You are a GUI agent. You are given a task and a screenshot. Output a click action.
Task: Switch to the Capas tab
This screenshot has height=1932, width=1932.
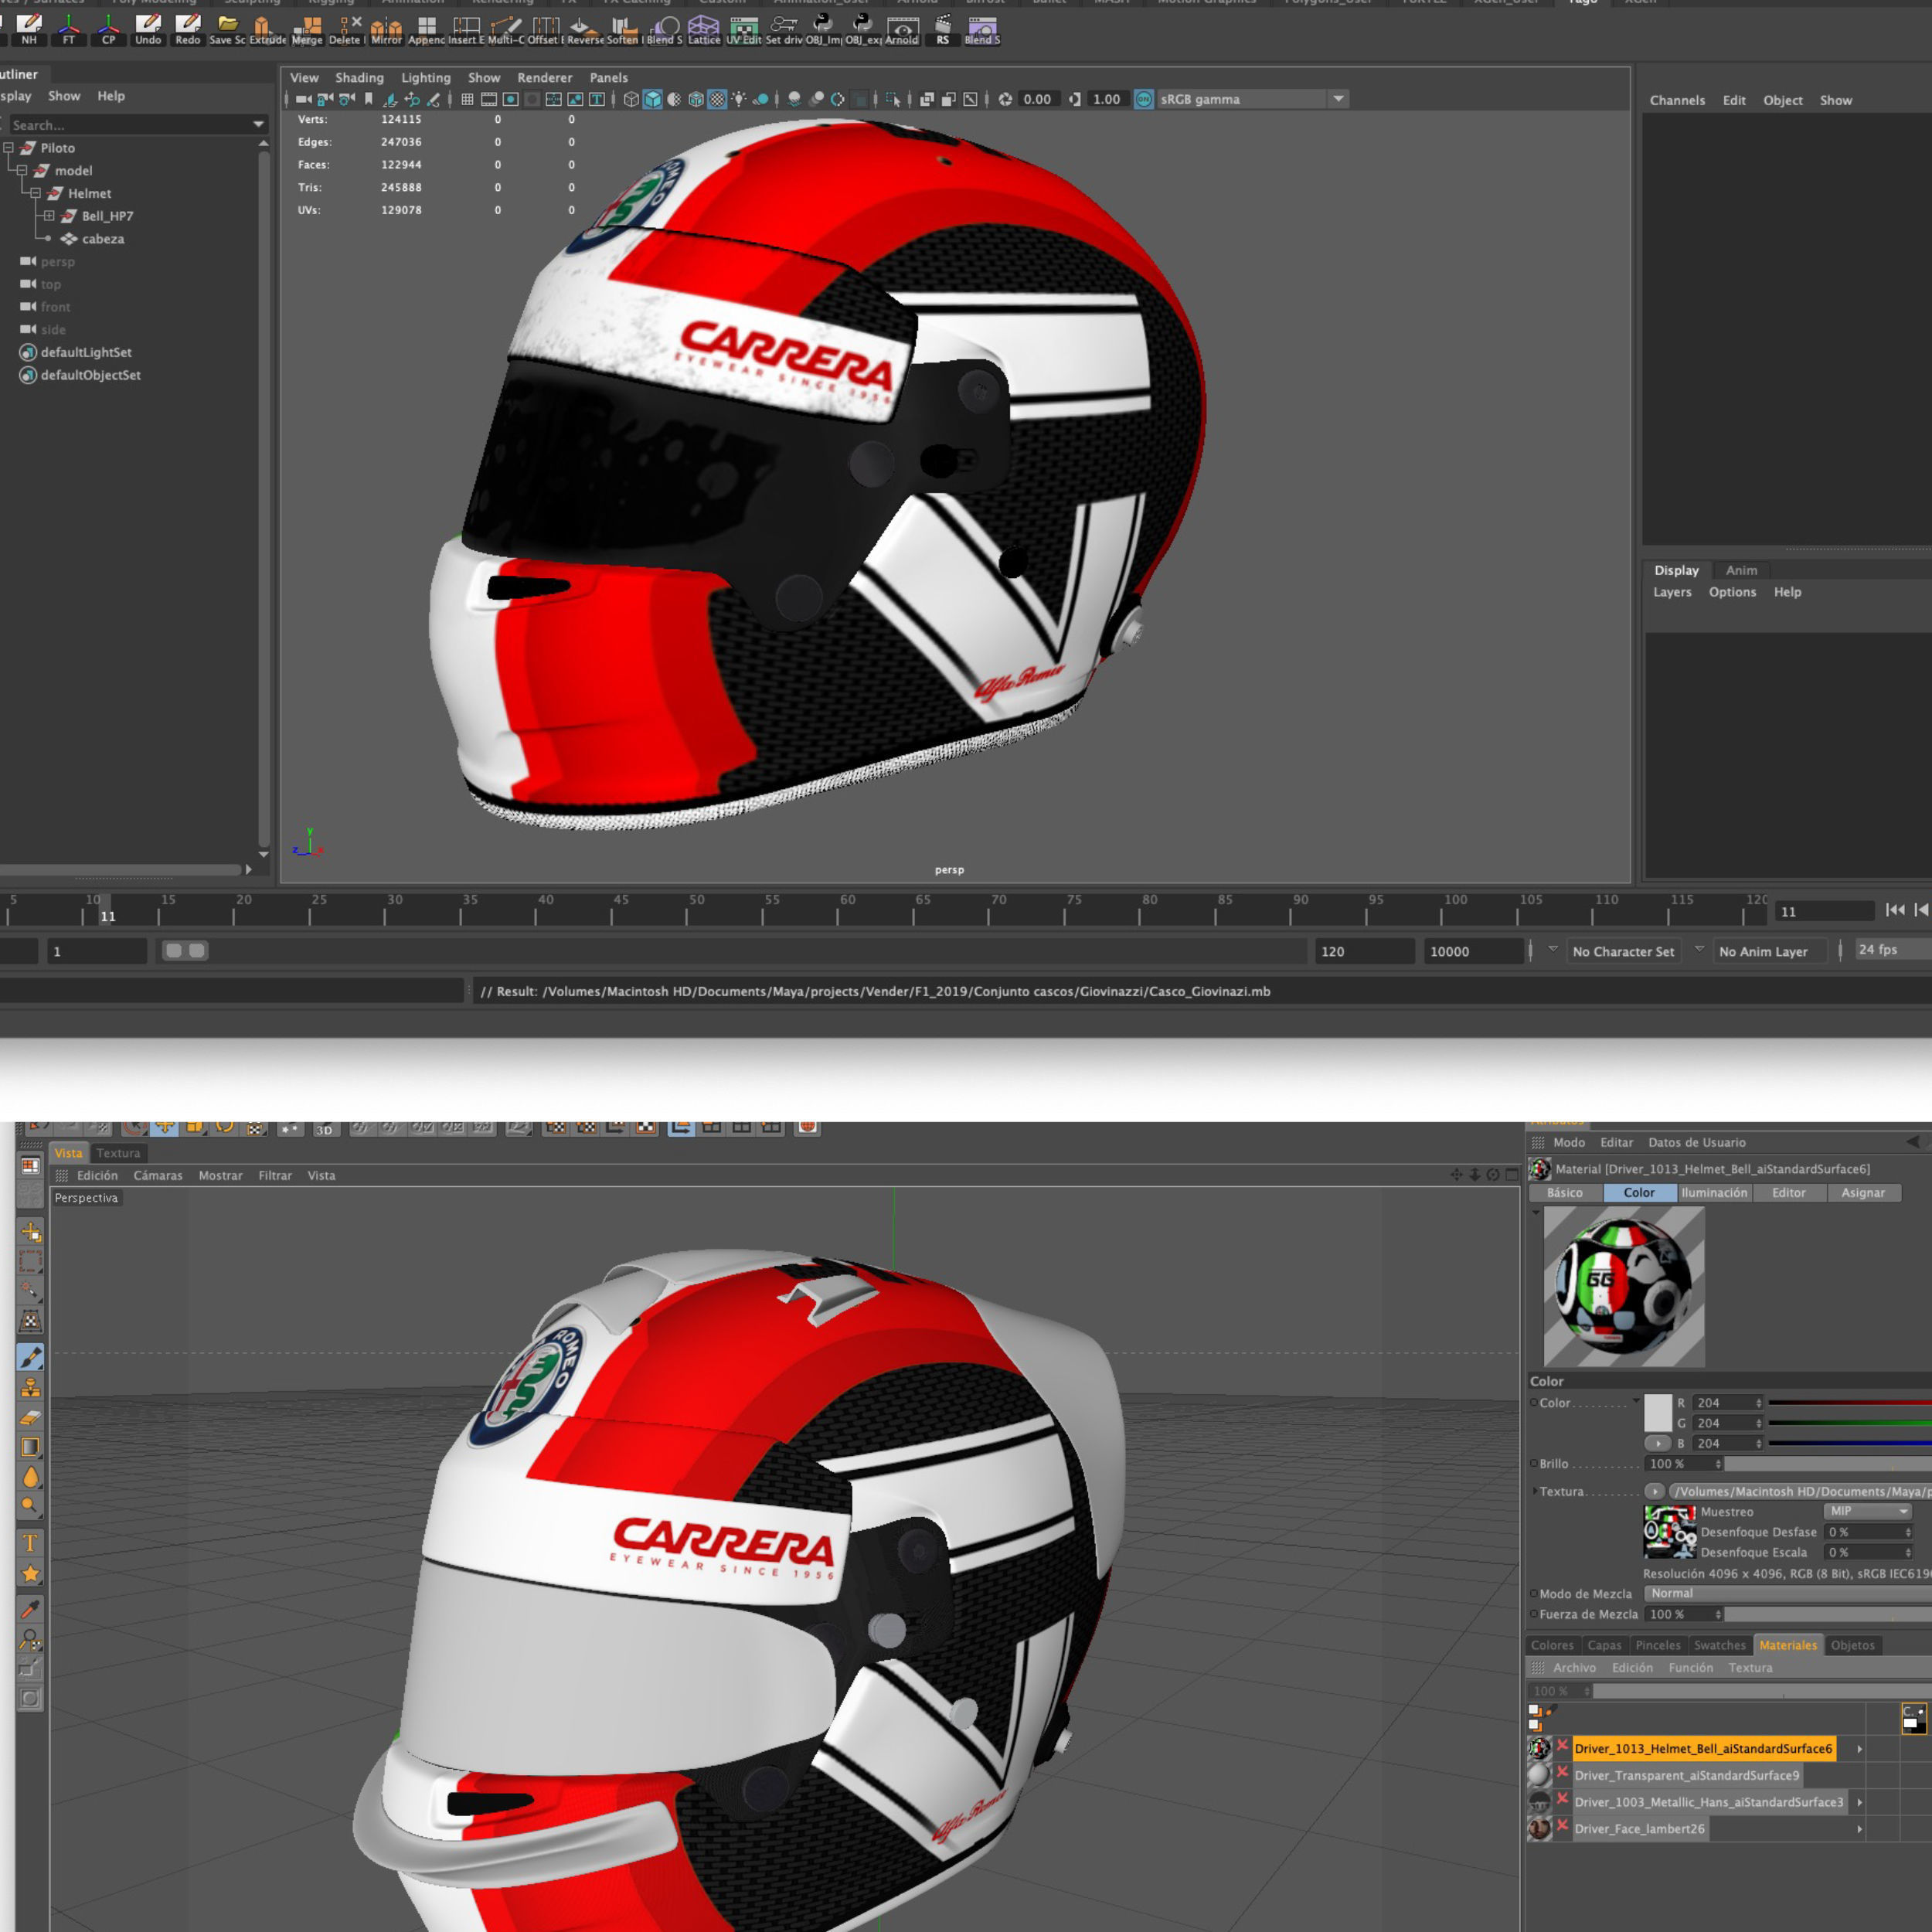pos(1604,1645)
